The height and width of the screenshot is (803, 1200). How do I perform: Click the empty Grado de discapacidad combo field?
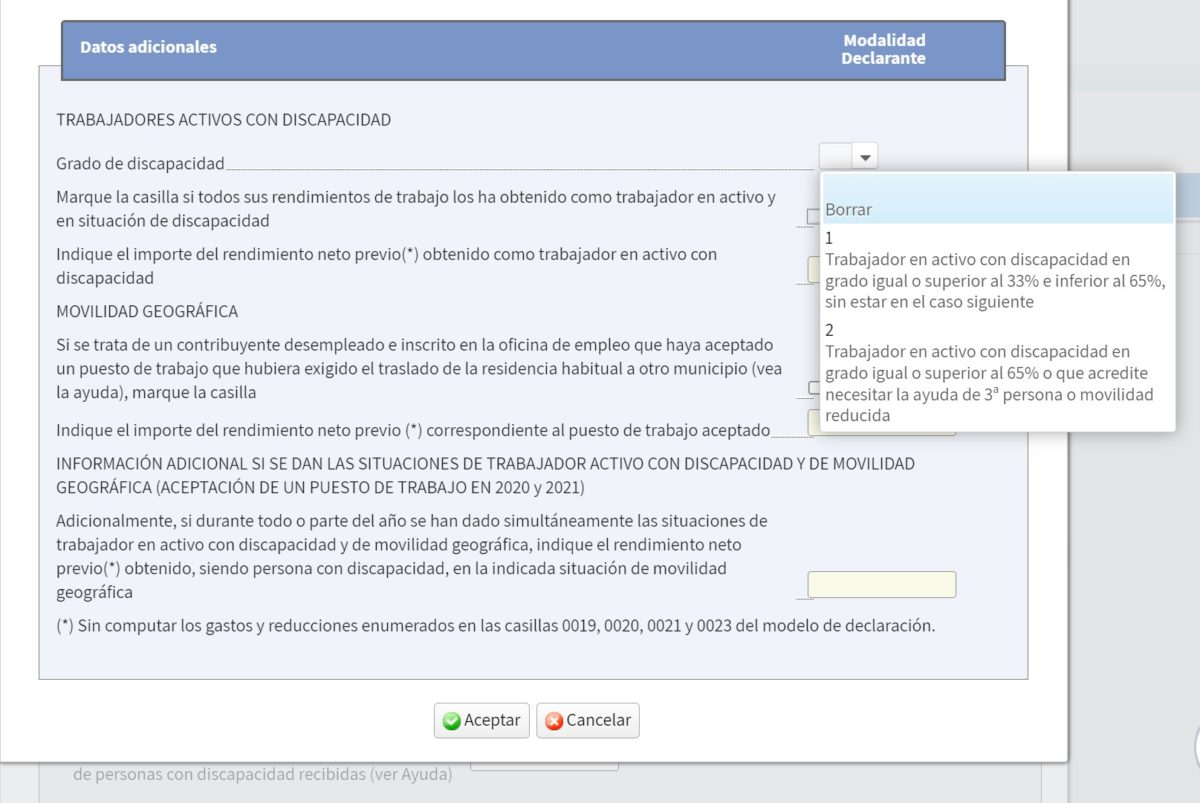pos(835,157)
